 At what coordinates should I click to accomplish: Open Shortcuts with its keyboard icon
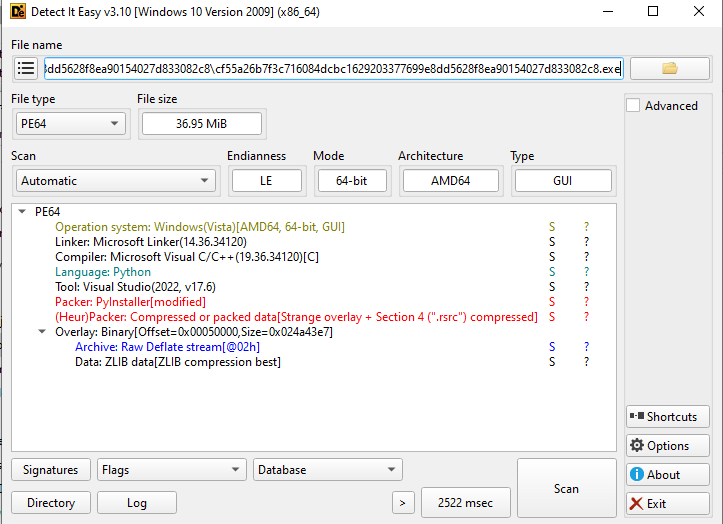[668, 417]
